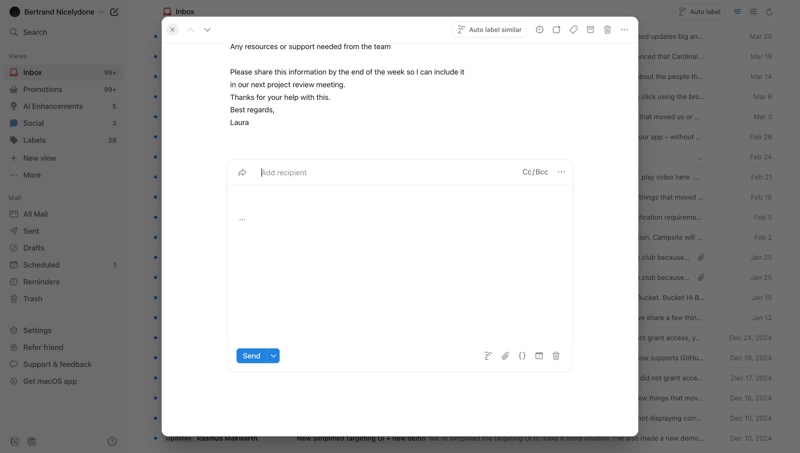800x453 pixels.
Task: Open the Drafts folder
Action: 63,248
